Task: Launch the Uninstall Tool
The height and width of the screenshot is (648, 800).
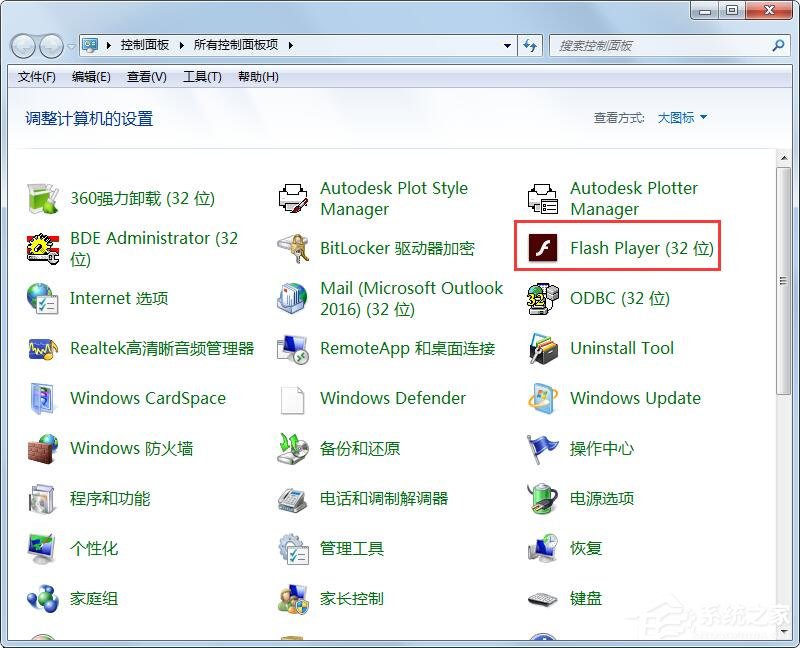Action: point(621,348)
